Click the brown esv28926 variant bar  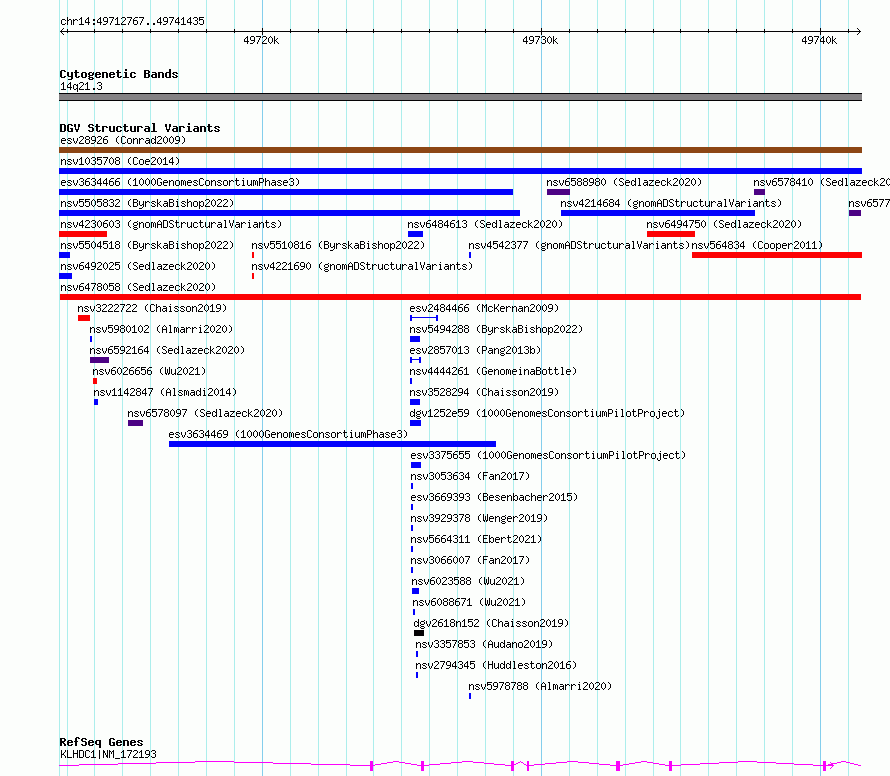click(460, 150)
